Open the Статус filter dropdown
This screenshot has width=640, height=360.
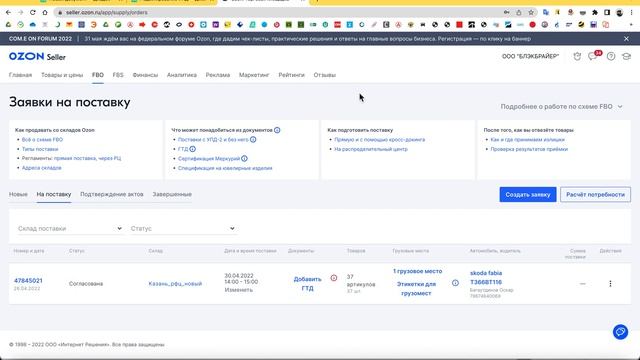pos(183,229)
